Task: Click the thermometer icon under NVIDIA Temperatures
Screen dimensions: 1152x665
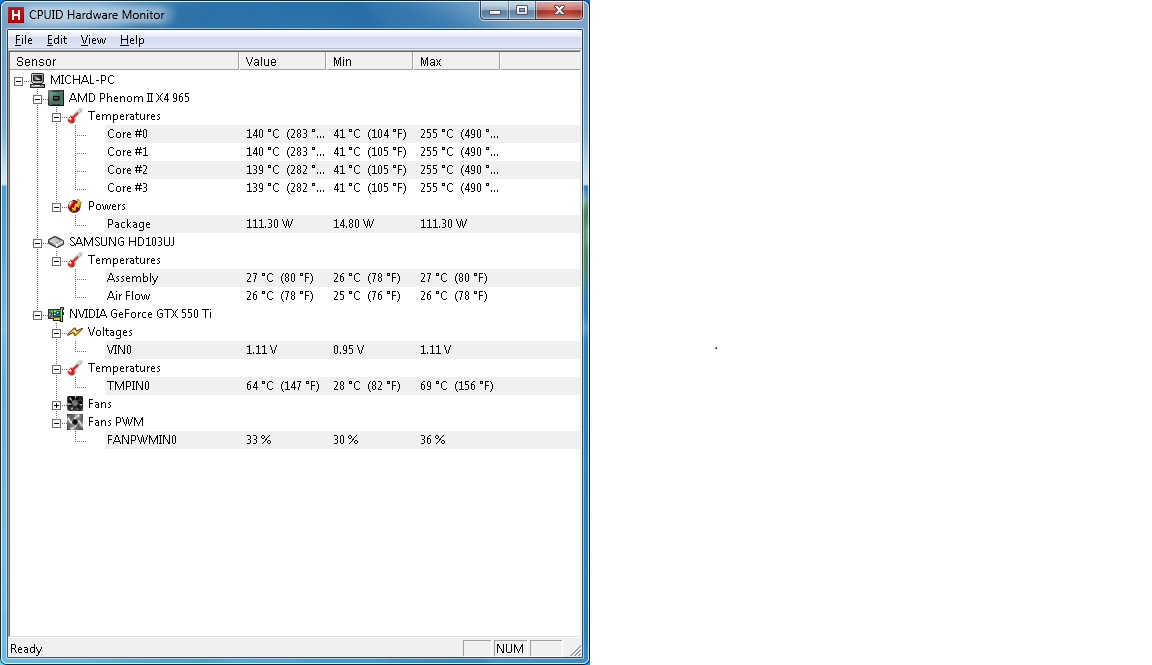Action: (x=75, y=368)
